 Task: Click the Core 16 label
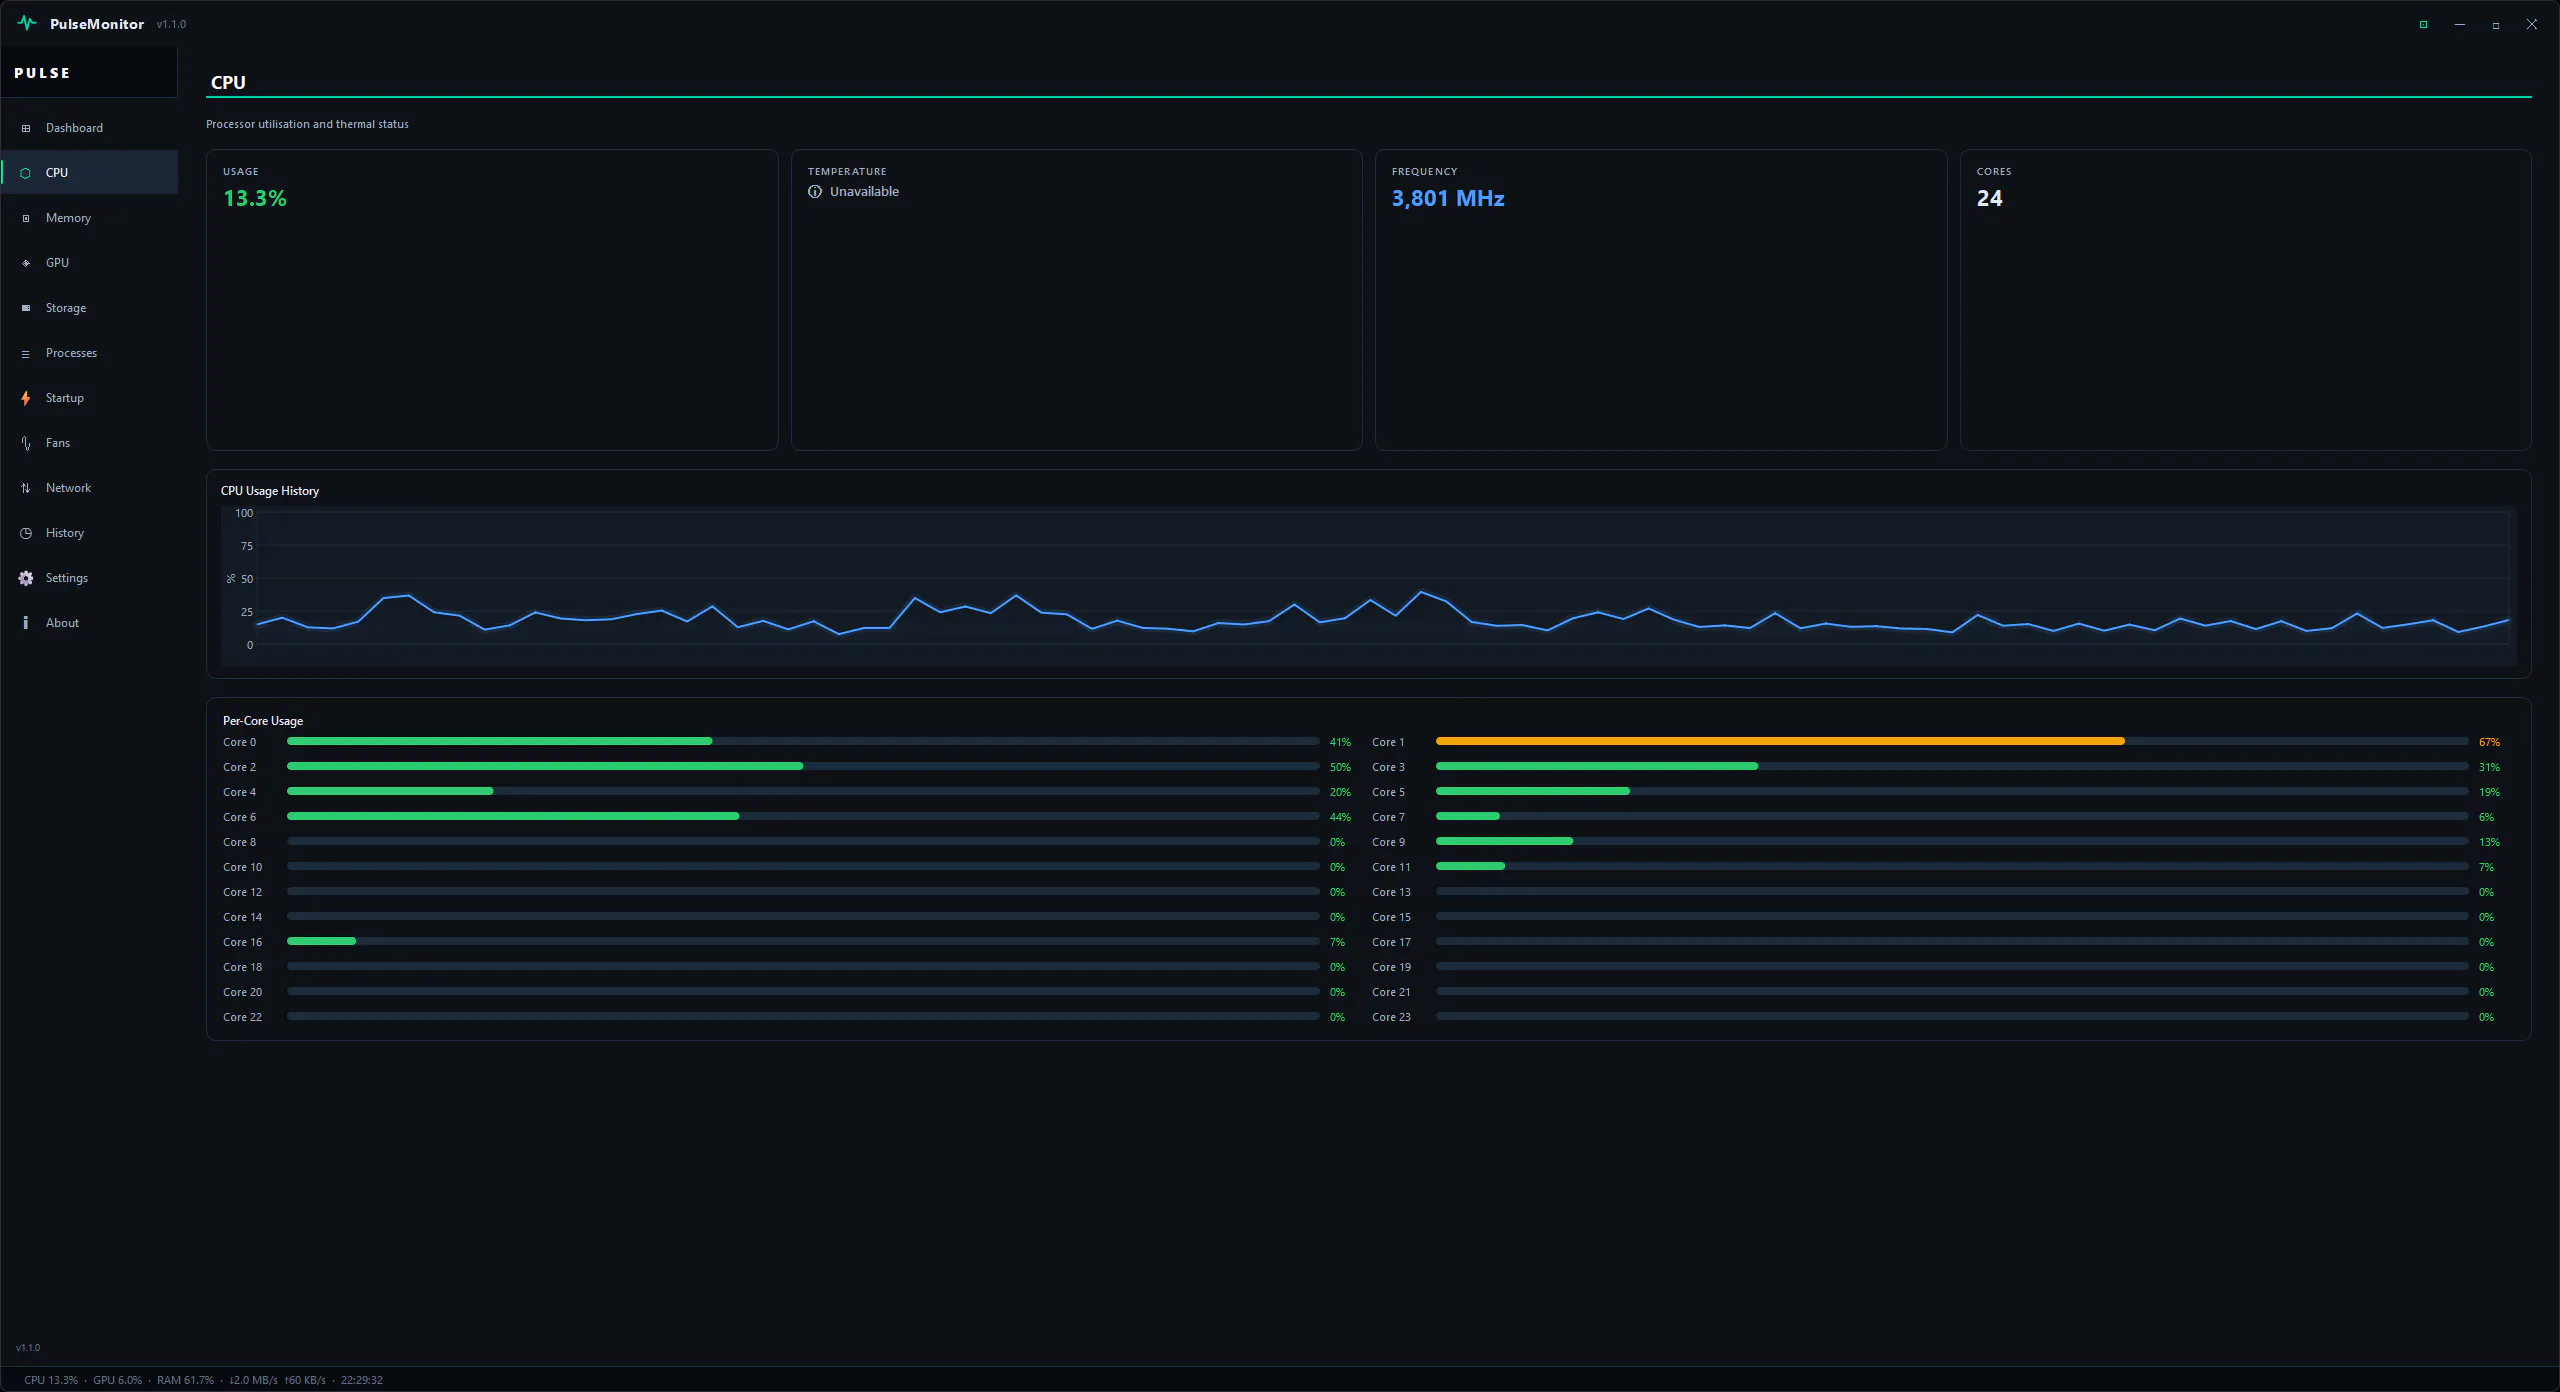(x=242, y=942)
